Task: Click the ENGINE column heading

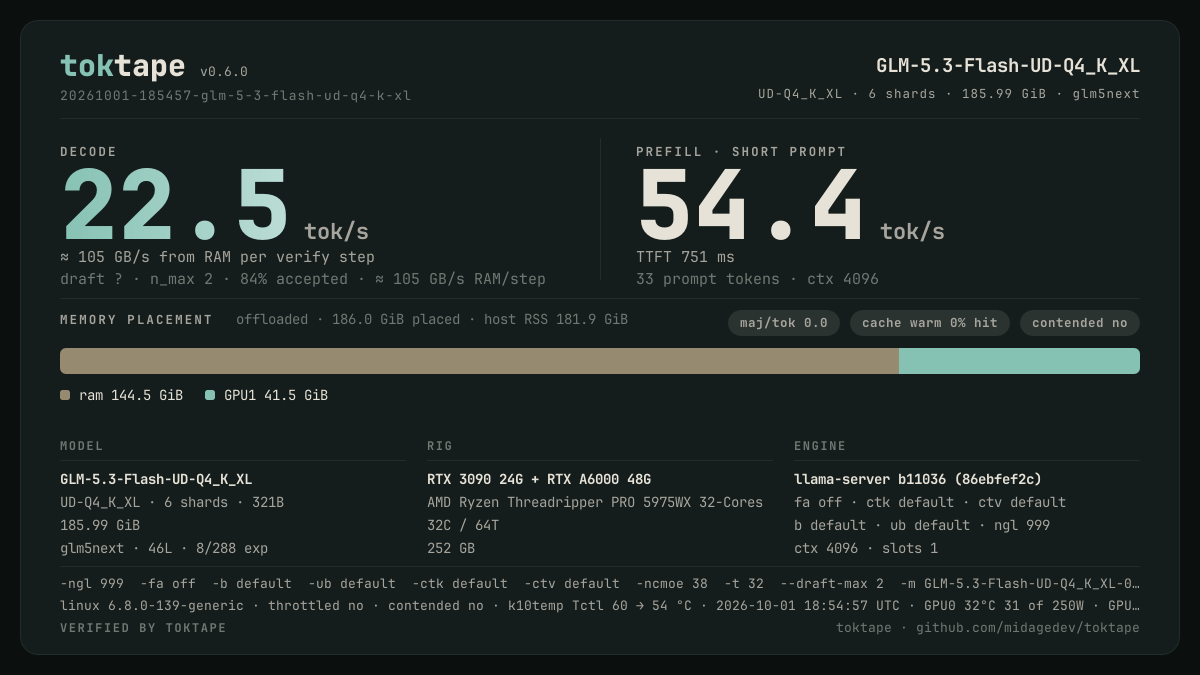Action: 820,446
